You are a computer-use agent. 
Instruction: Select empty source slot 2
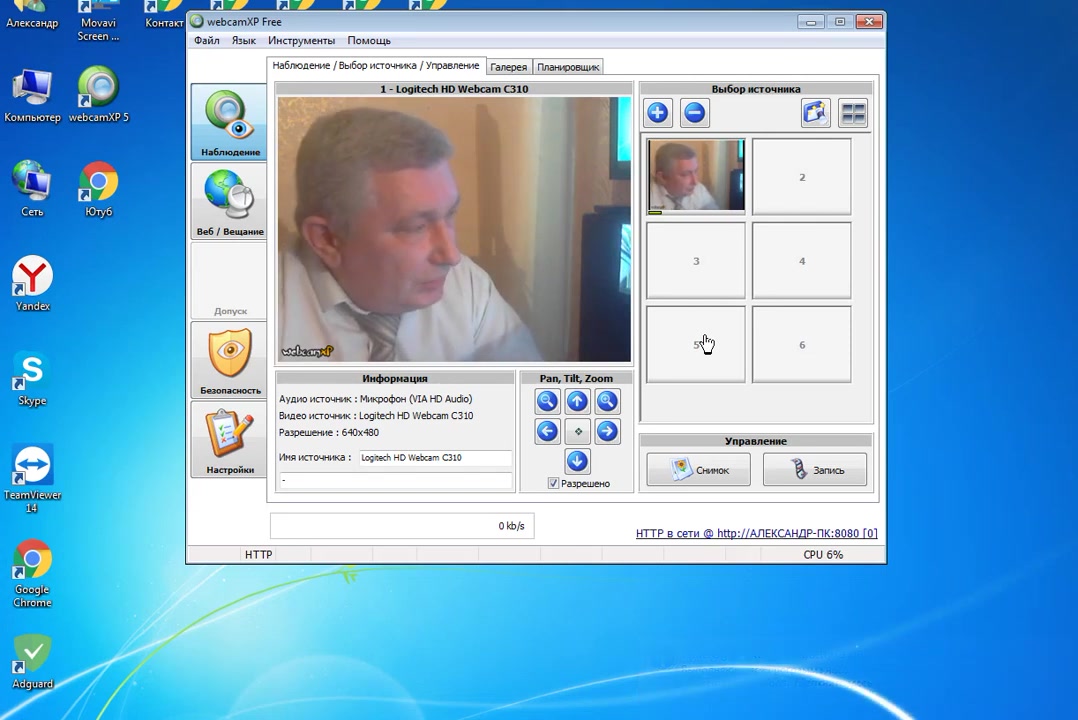point(802,177)
